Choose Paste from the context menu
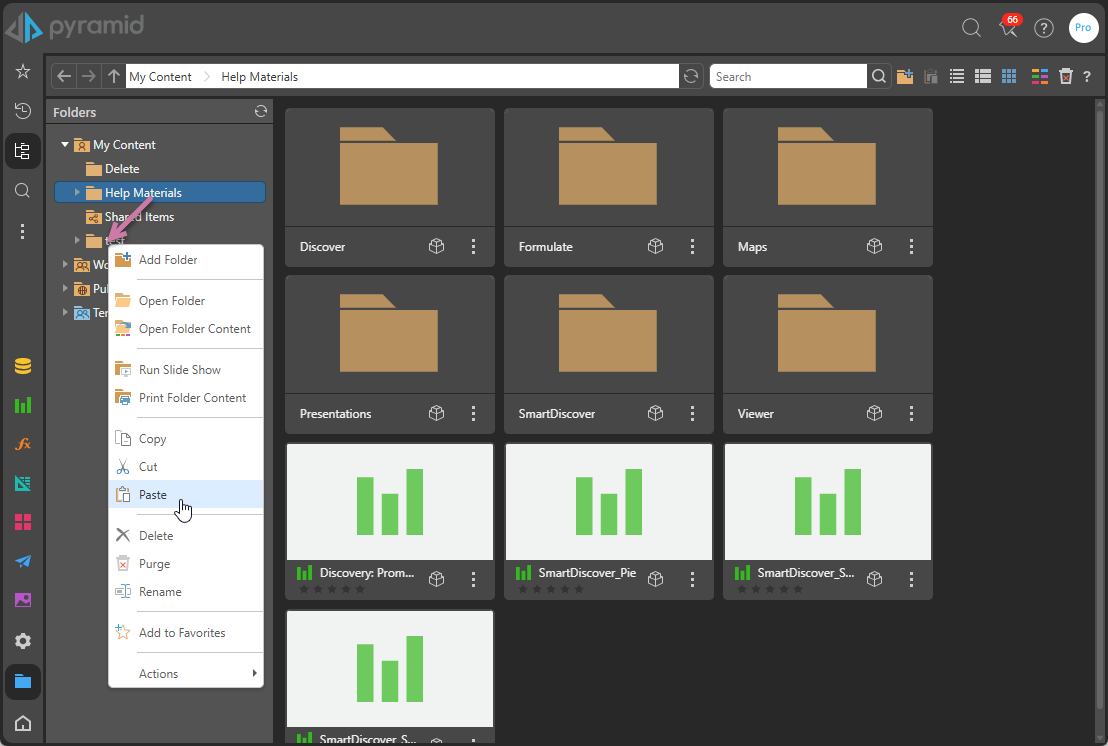 [153, 495]
